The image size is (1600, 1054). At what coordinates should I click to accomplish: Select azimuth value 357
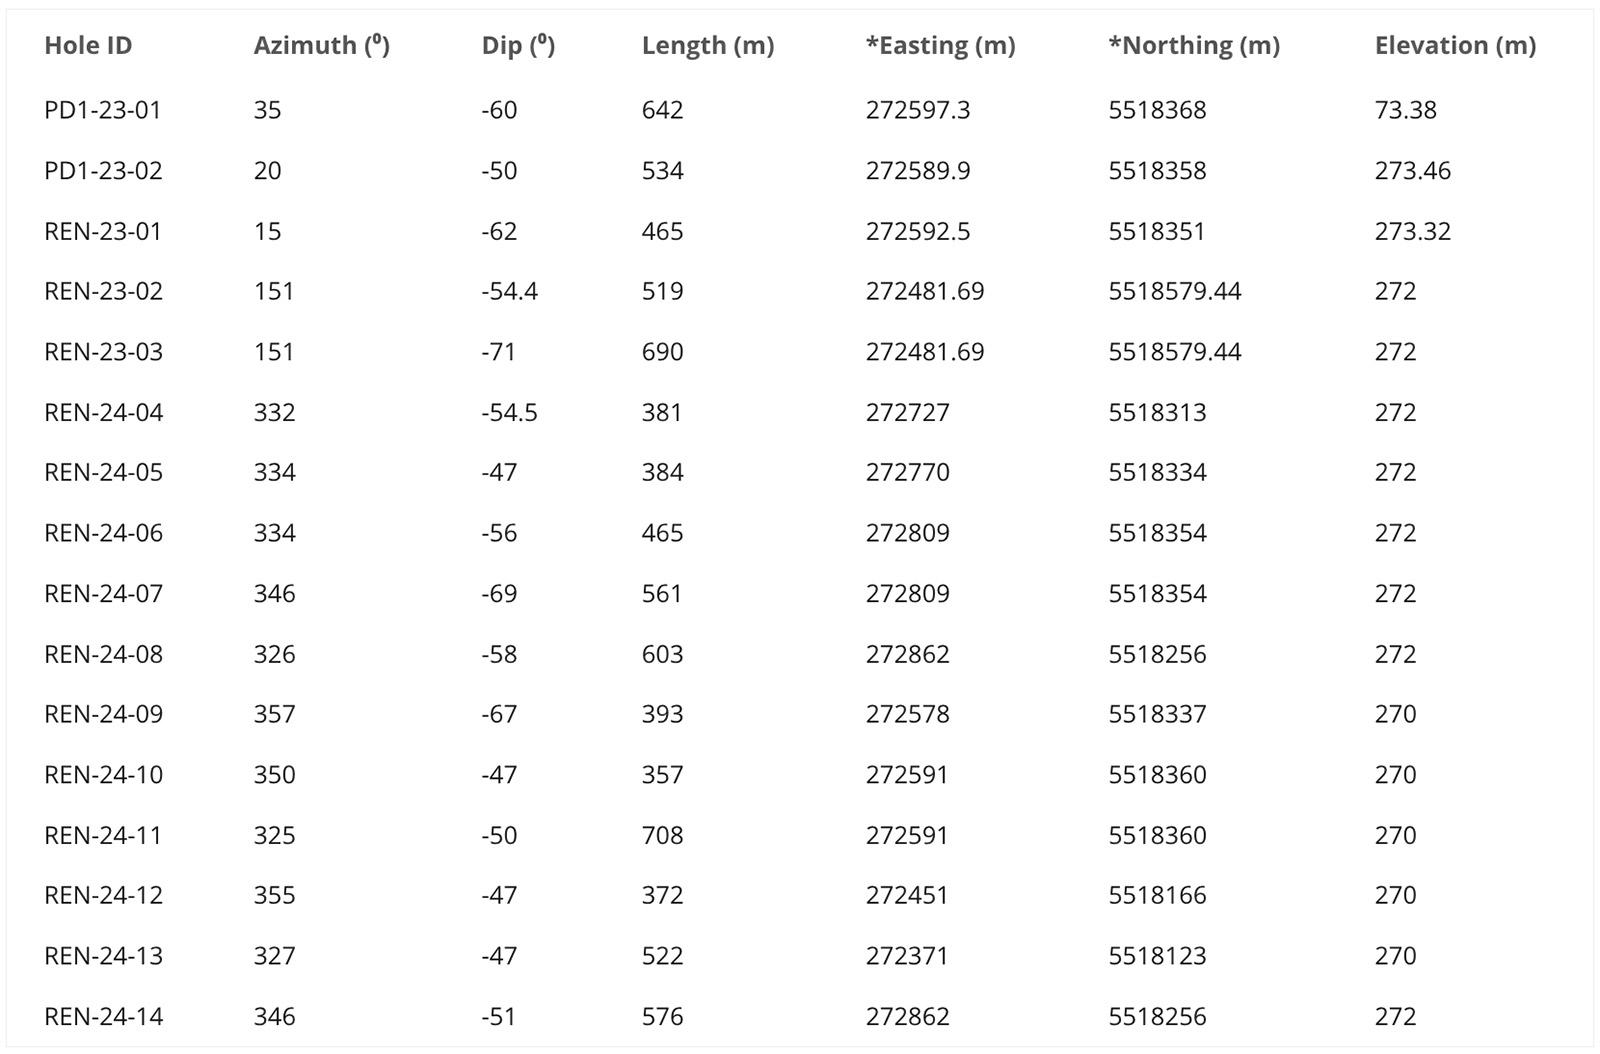pyautogui.click(x=274, y=714)
